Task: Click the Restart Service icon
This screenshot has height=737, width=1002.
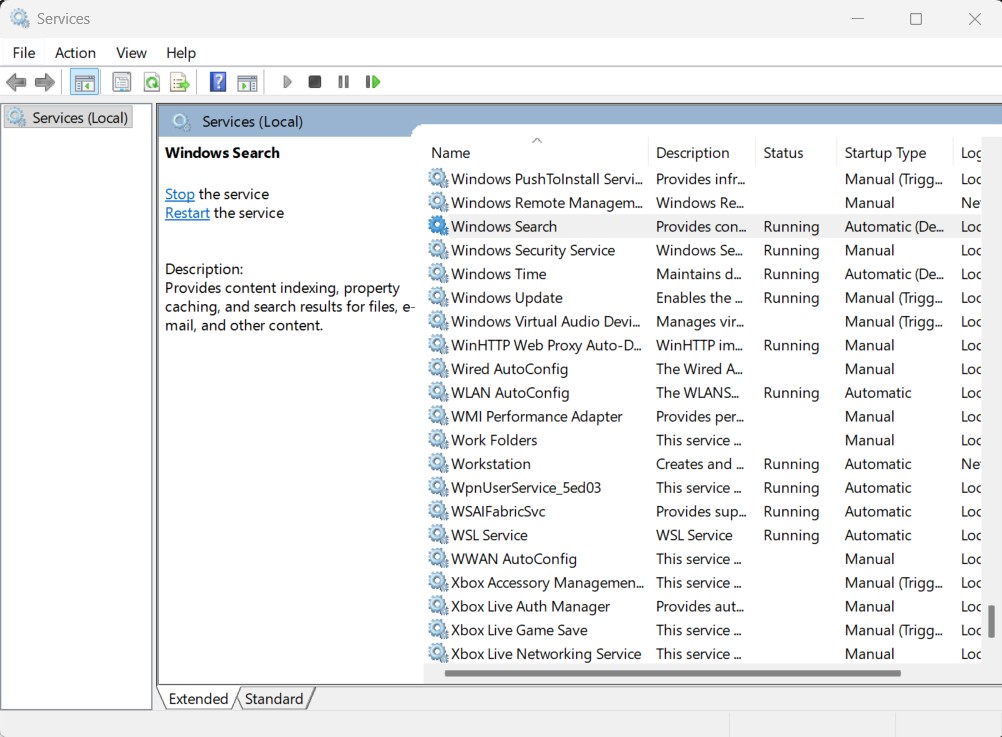Action: tap(373, 82)
